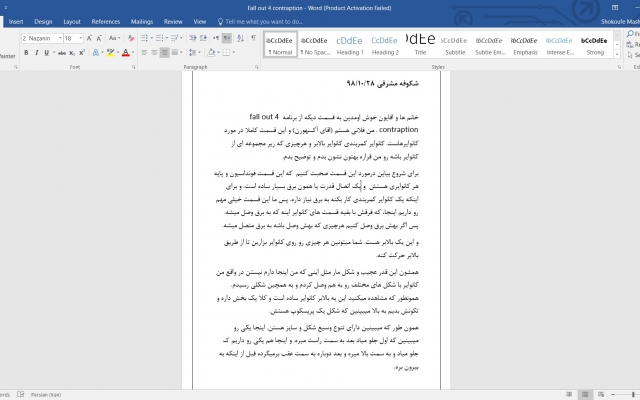Apply the red font color
Screen dimensions: 640x400
click(x=126, y=53)
